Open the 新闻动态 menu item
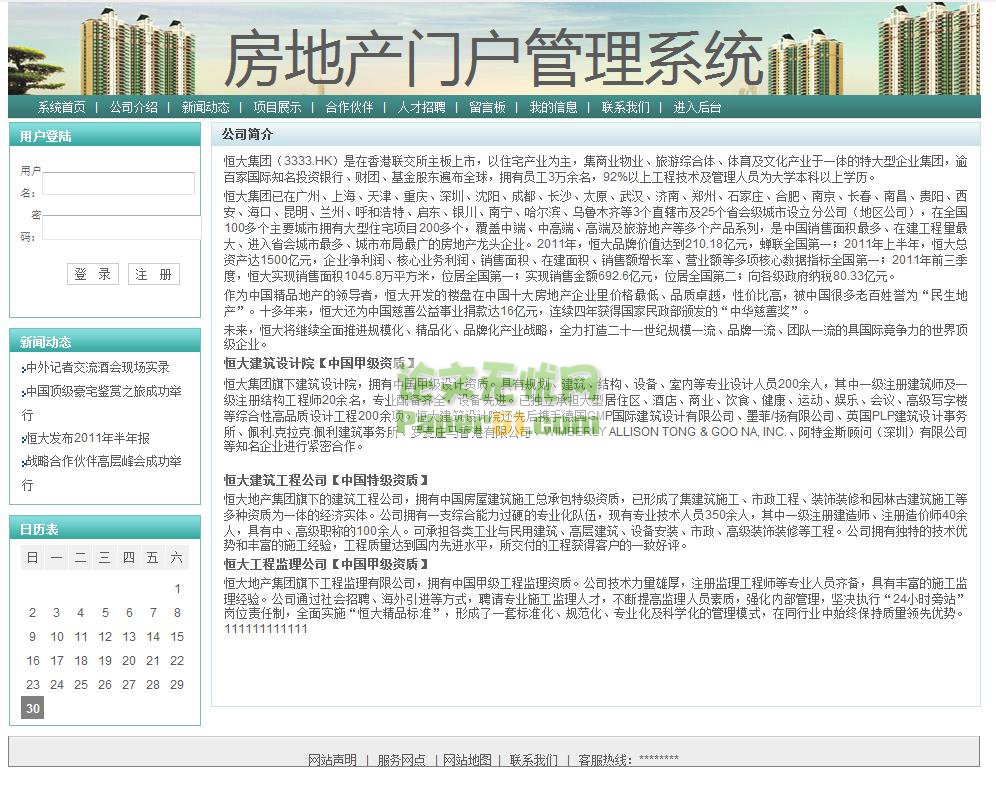This screenshot has width=996, height=797. tap(205, 107)
